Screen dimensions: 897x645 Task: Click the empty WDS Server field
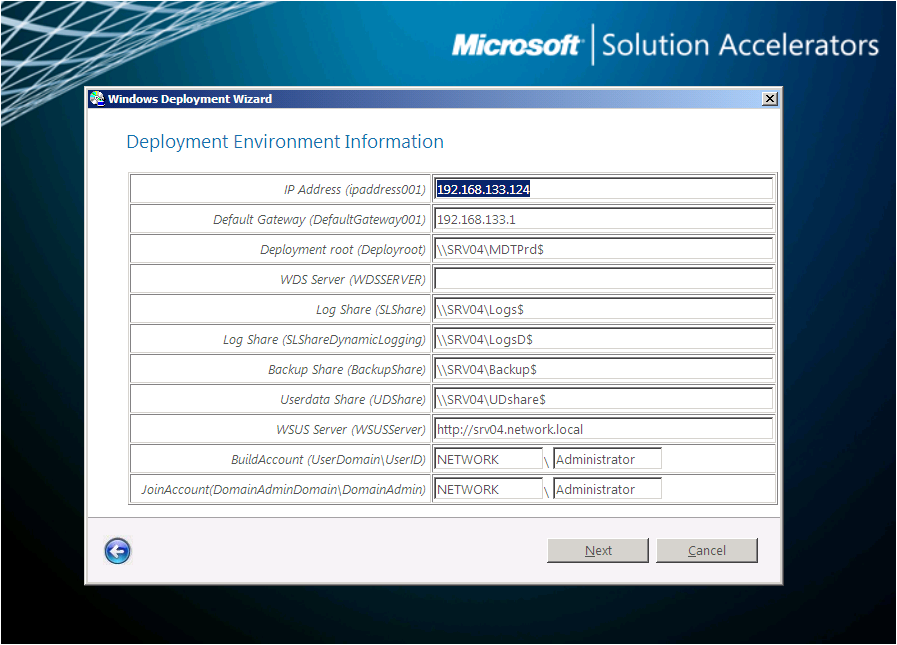point(603,279)
